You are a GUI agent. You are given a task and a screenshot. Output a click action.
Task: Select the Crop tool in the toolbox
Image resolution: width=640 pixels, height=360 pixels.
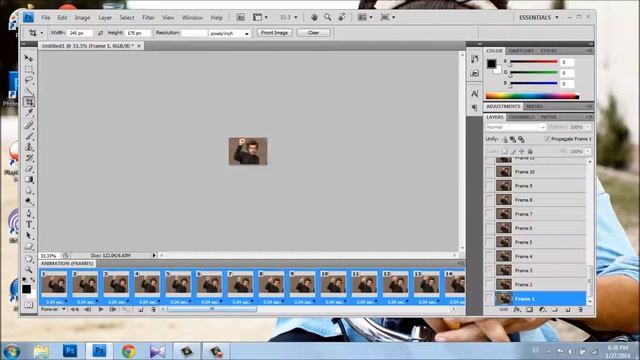click(x=29, y=102)
